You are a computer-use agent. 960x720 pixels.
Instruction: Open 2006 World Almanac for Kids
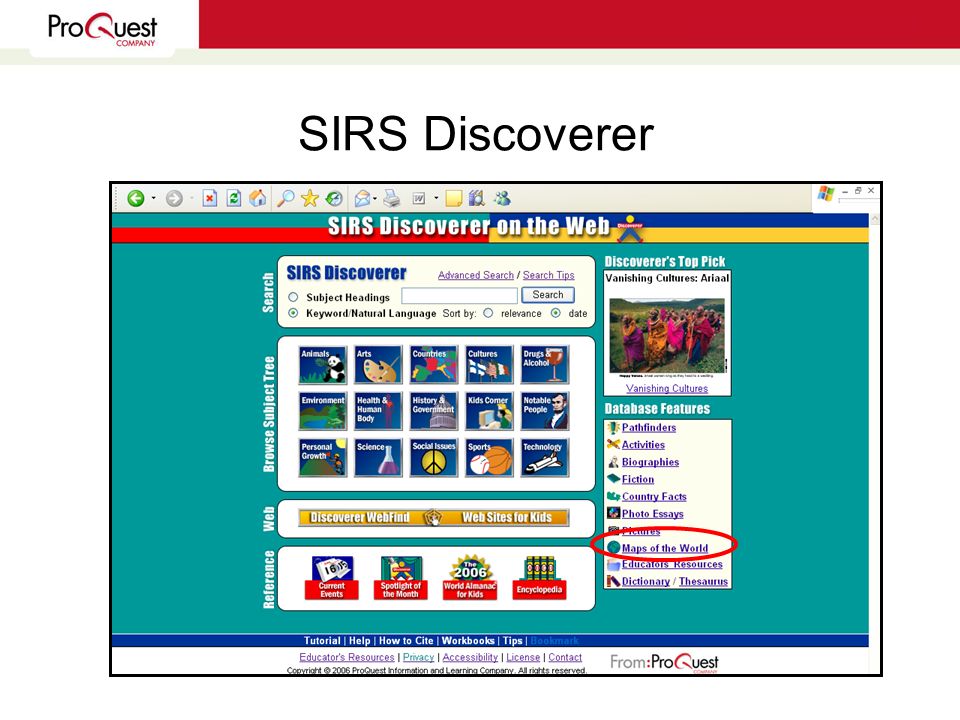tap(470, 577)
